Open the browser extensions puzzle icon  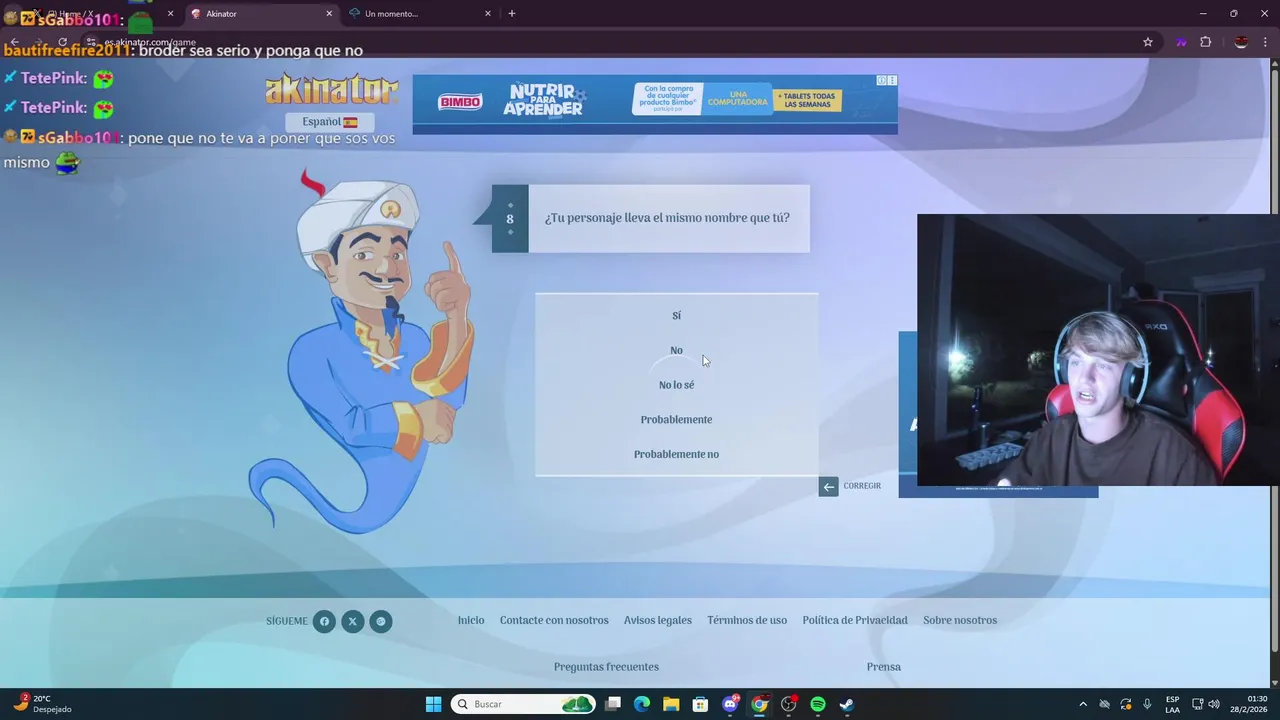pos(1205,42)
